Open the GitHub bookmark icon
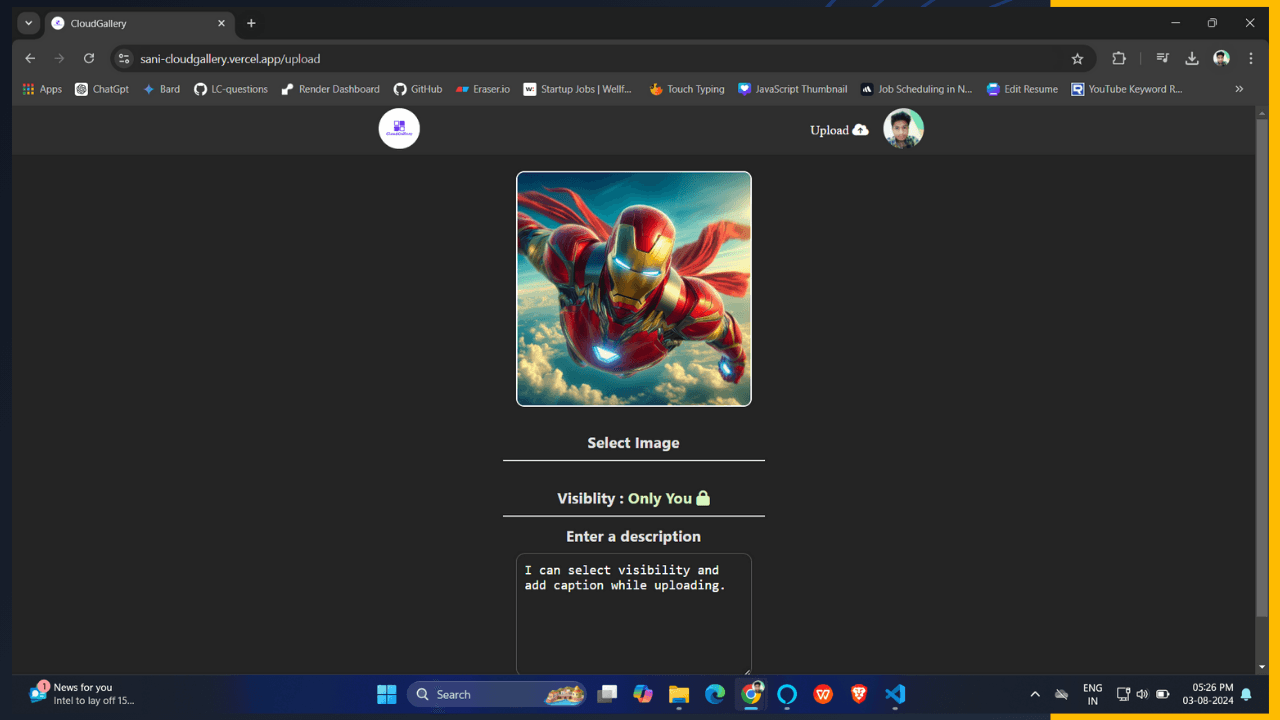This screenshot has height=720, width=1280. tap(401, 89)
